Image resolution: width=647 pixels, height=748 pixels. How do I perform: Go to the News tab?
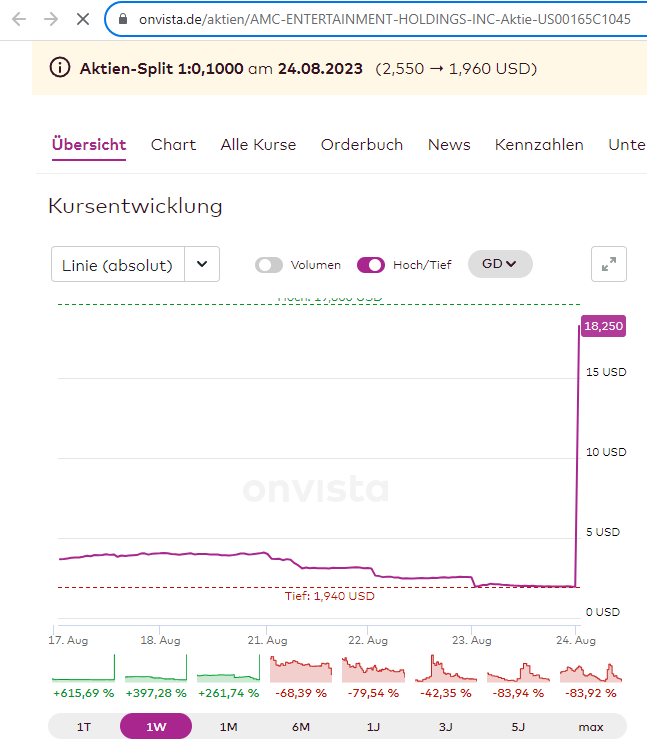(449, 145)
